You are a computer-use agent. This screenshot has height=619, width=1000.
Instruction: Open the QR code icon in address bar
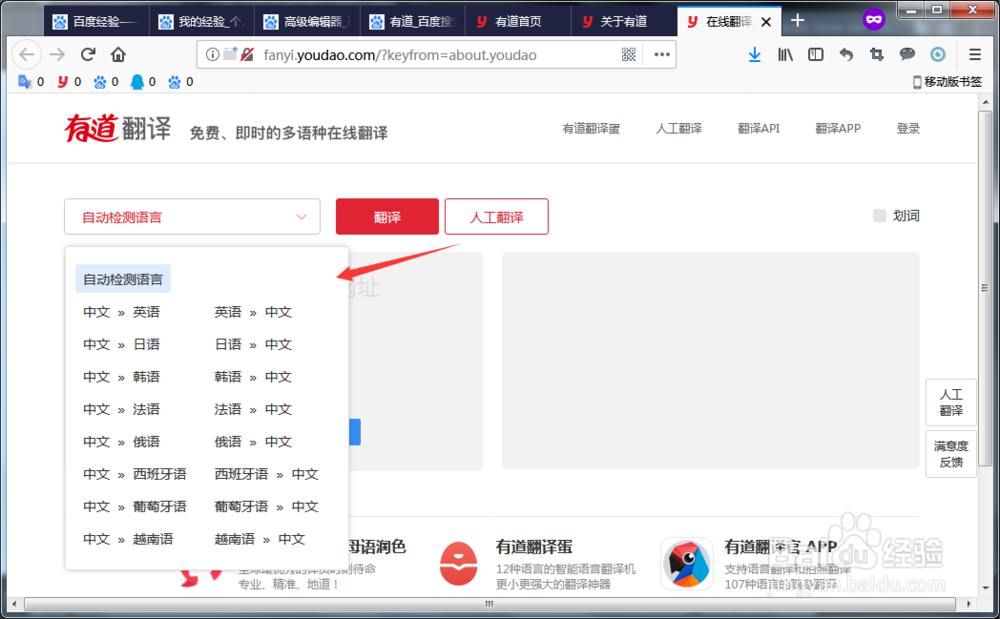pos(629,55)
